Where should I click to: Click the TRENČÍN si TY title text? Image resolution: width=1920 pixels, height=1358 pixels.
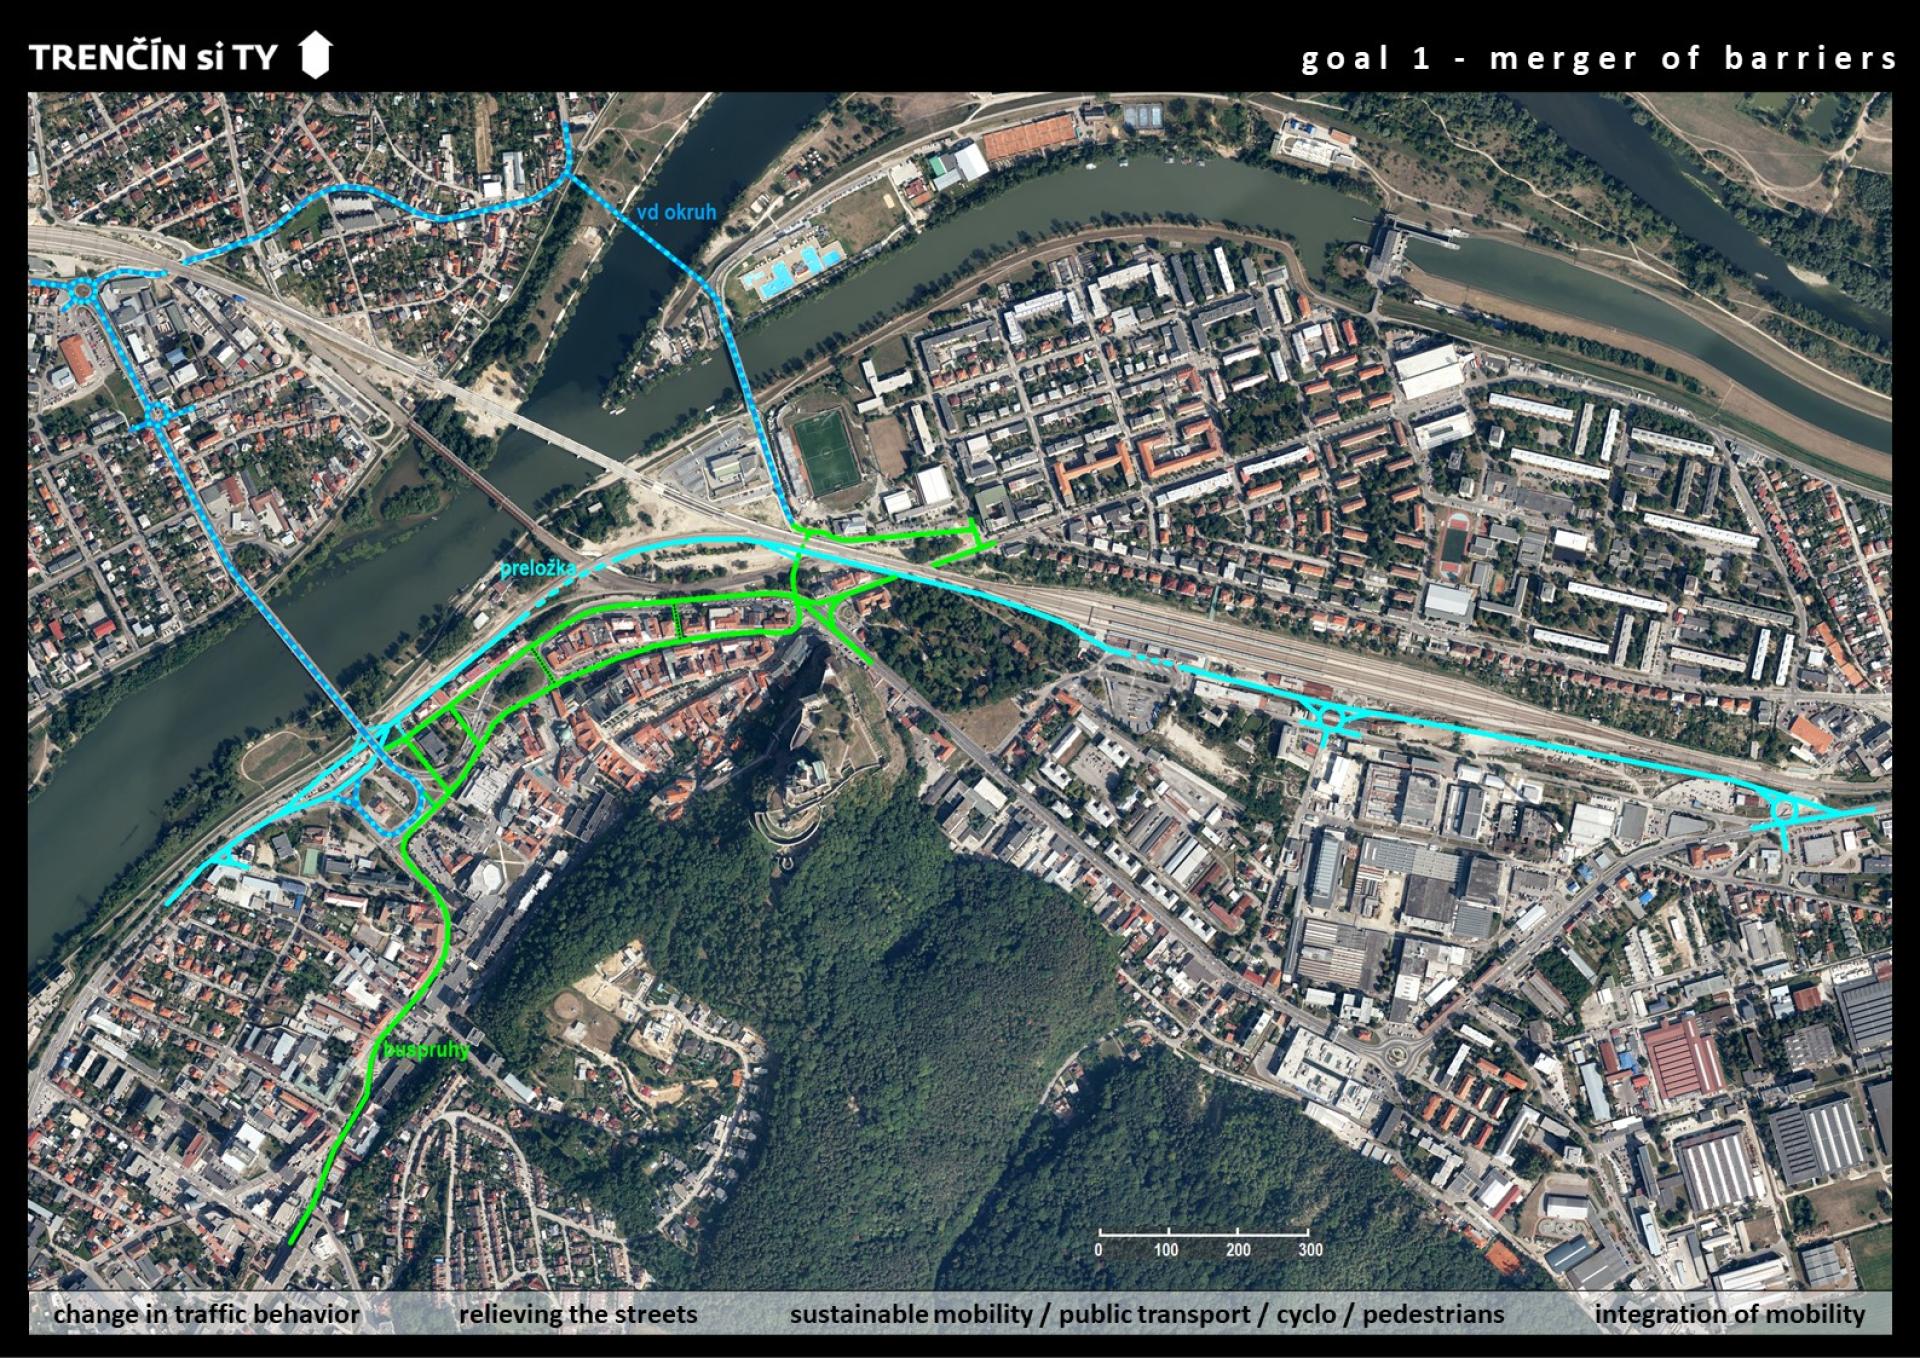tap(153, 57)
